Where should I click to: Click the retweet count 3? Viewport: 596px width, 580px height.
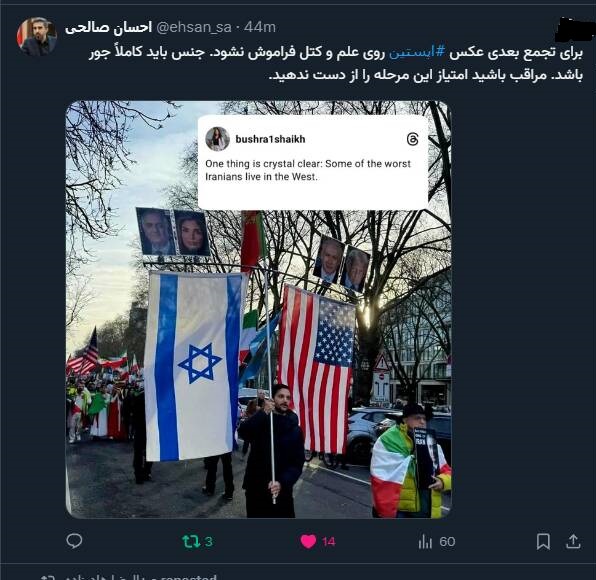(x=208, y=541)
